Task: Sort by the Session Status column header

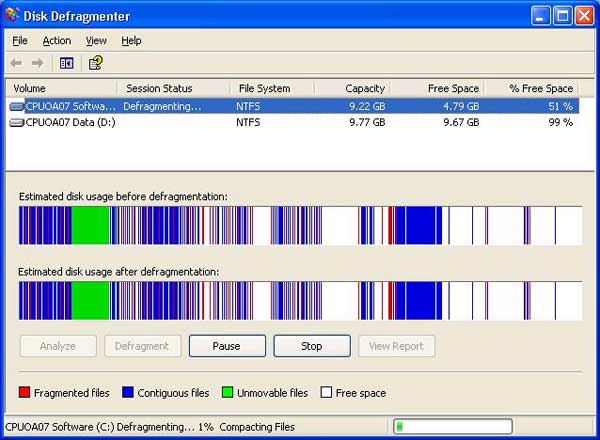Action: (173, 88)
